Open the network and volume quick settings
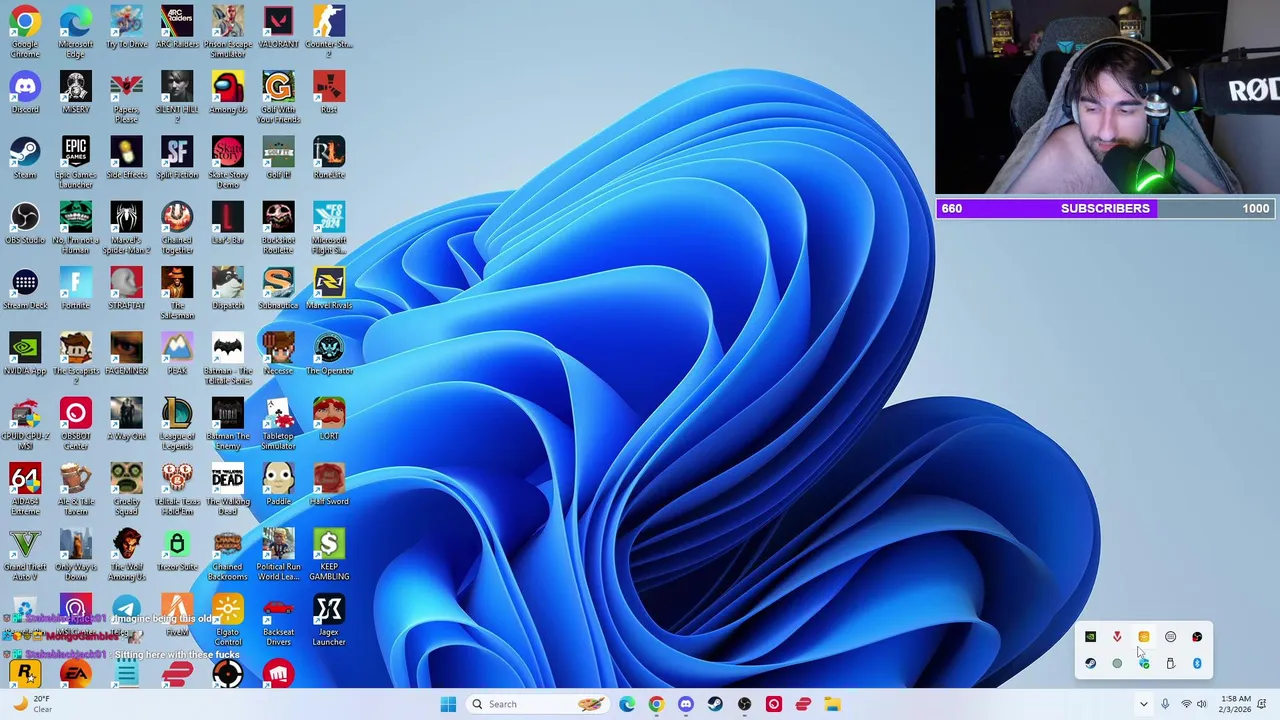Viewport: 1280px width, 720px height. click(x=1195, y=704)
